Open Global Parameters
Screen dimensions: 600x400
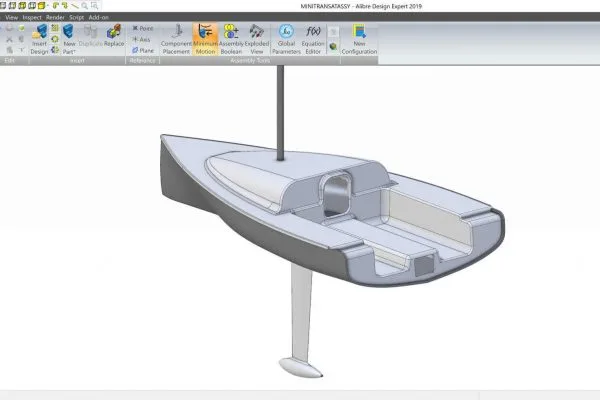click(x=286, y=39)
